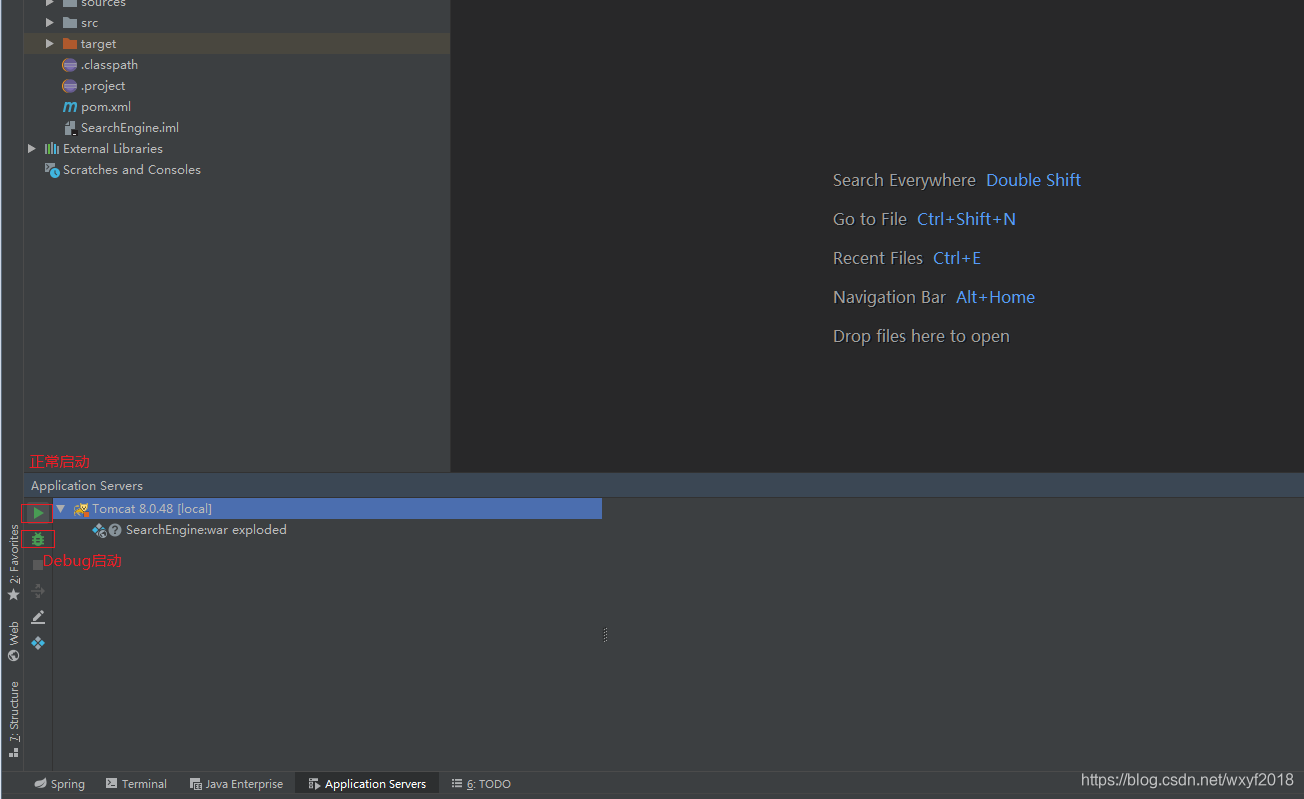Screen dimensions: 1304x799
Task: Click the .classpath file icon
Action: coord(70,65)
